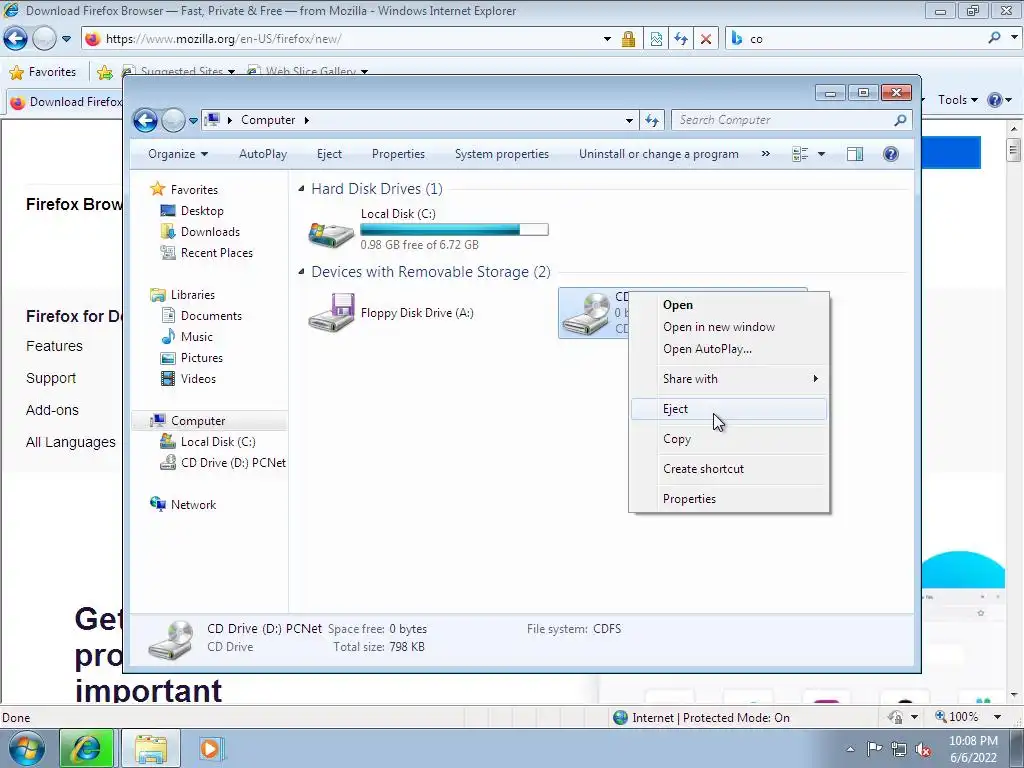Click Windows Explorer taskbar icon
The width and height of the screenshot is (1024, 768).
pyautogui.click(x=151, y=748)
